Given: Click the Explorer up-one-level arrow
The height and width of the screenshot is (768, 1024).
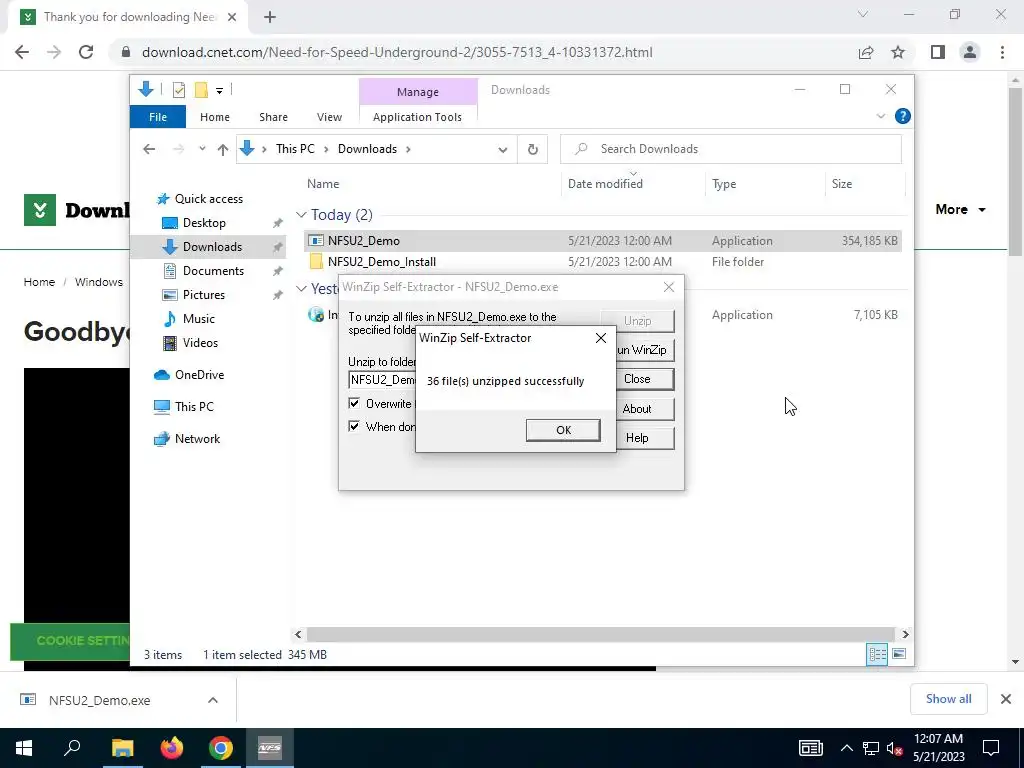Looking at the screenshot, I should pos(223,150).
